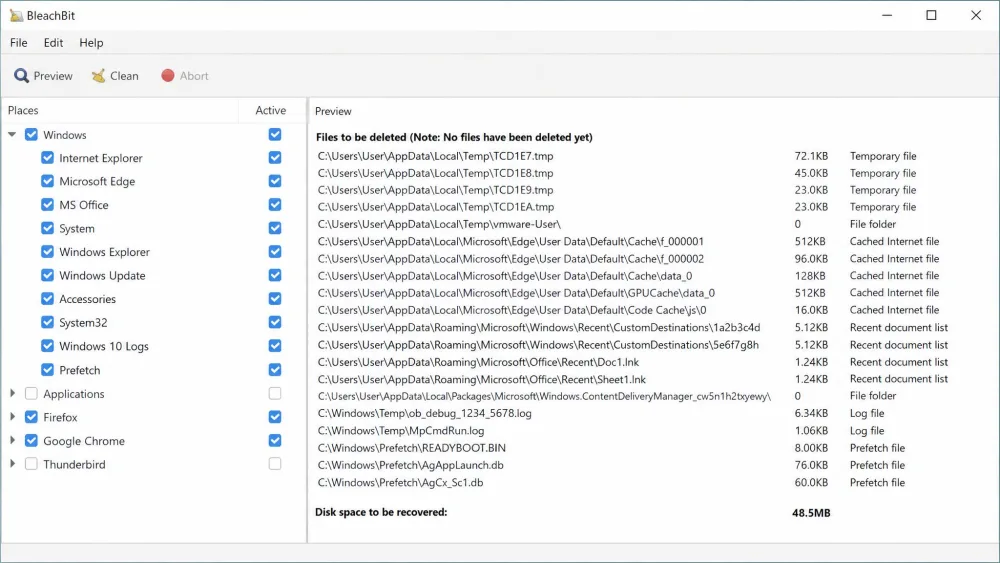
Task: Toggle Active column checkbox for Firefox
Action: [275, 417]
